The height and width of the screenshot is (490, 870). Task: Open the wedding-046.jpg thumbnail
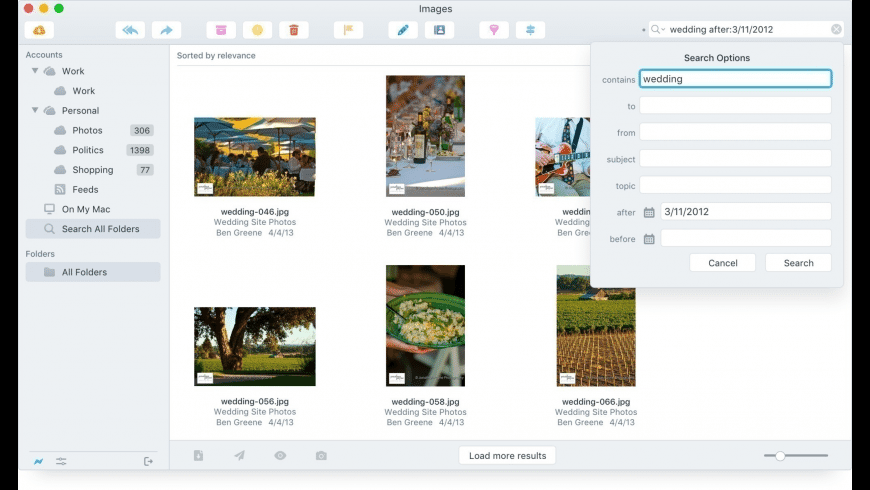click(x=255, y=157)
